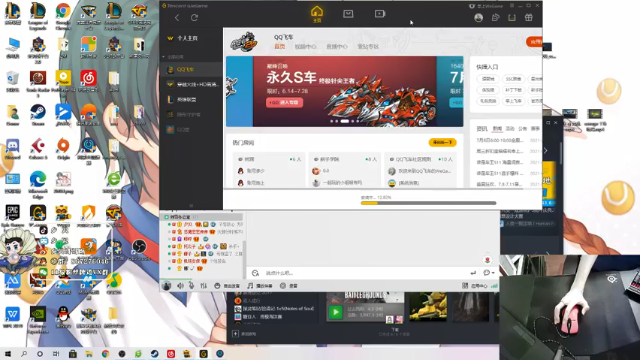Select Steam desktop icon
640x360 pixels.
38,114
